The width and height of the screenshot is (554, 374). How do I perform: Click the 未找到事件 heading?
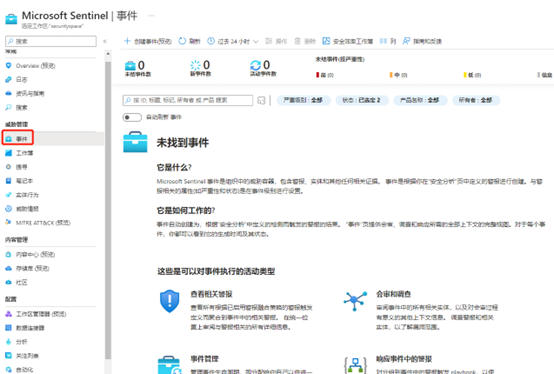183,143
